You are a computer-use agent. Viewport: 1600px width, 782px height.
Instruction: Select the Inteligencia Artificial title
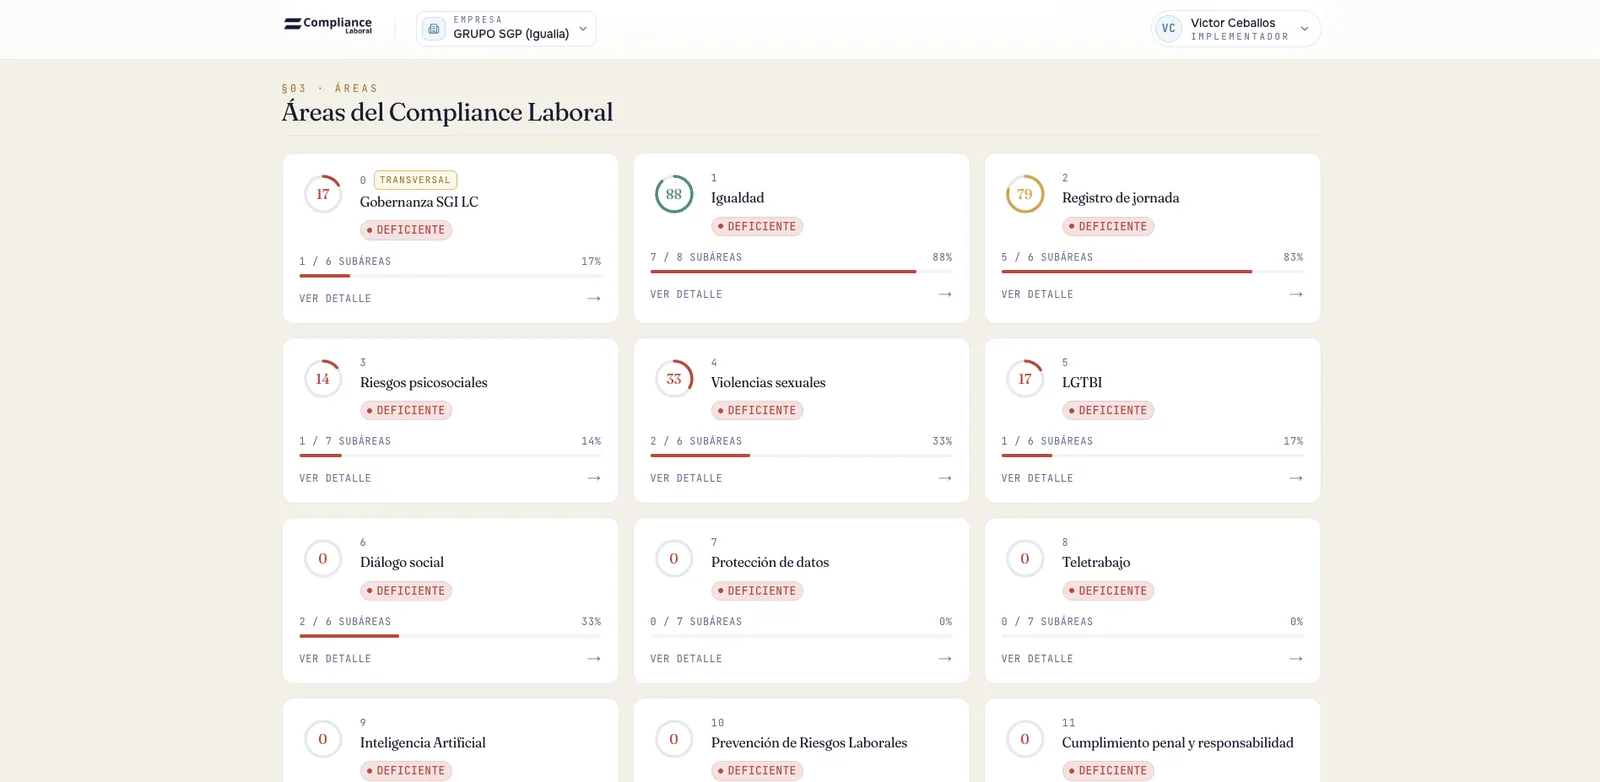[423, 743]
